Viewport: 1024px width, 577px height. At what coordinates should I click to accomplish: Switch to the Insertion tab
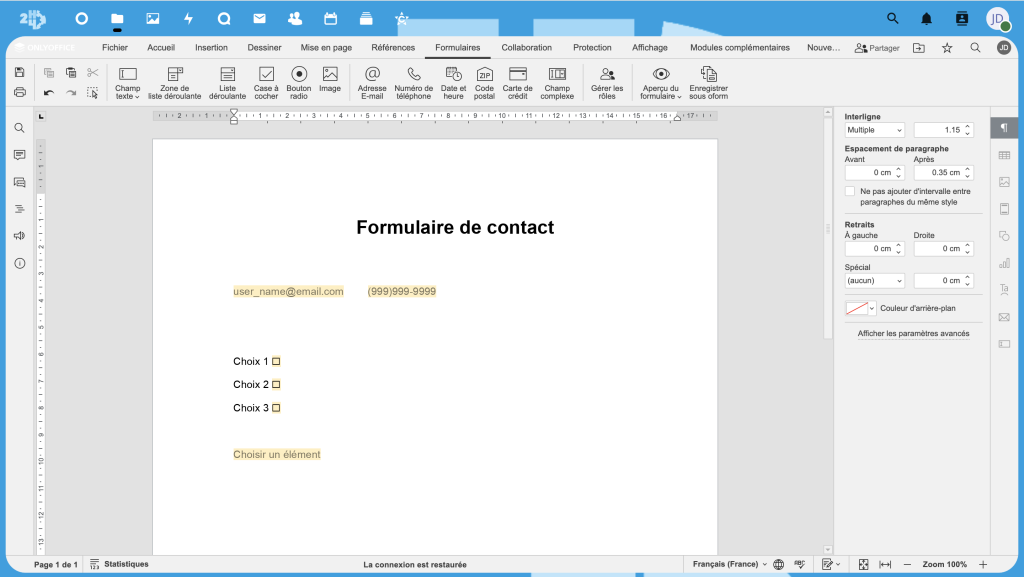click(211, 47)
